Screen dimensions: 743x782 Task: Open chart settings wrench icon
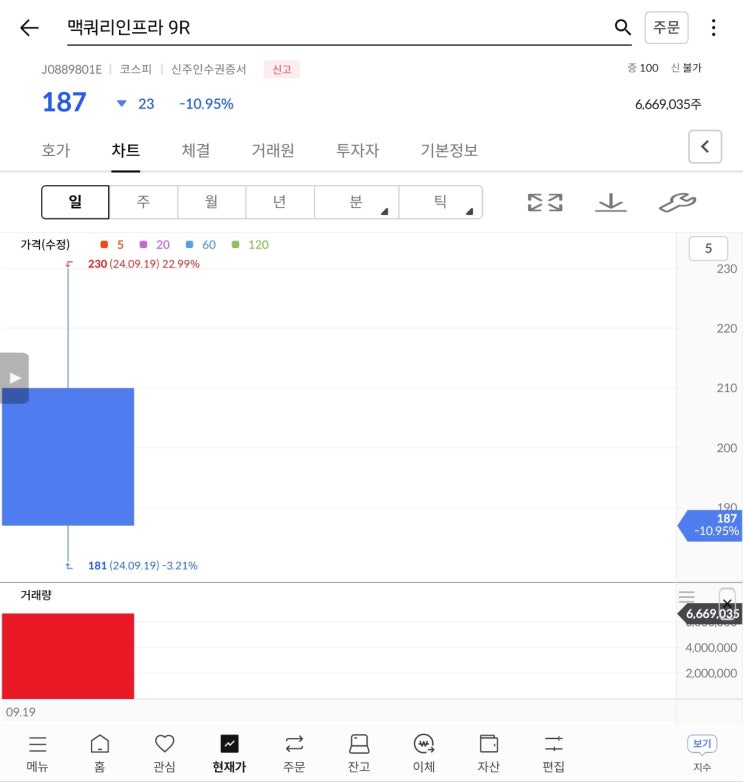(x=677, y=202)
